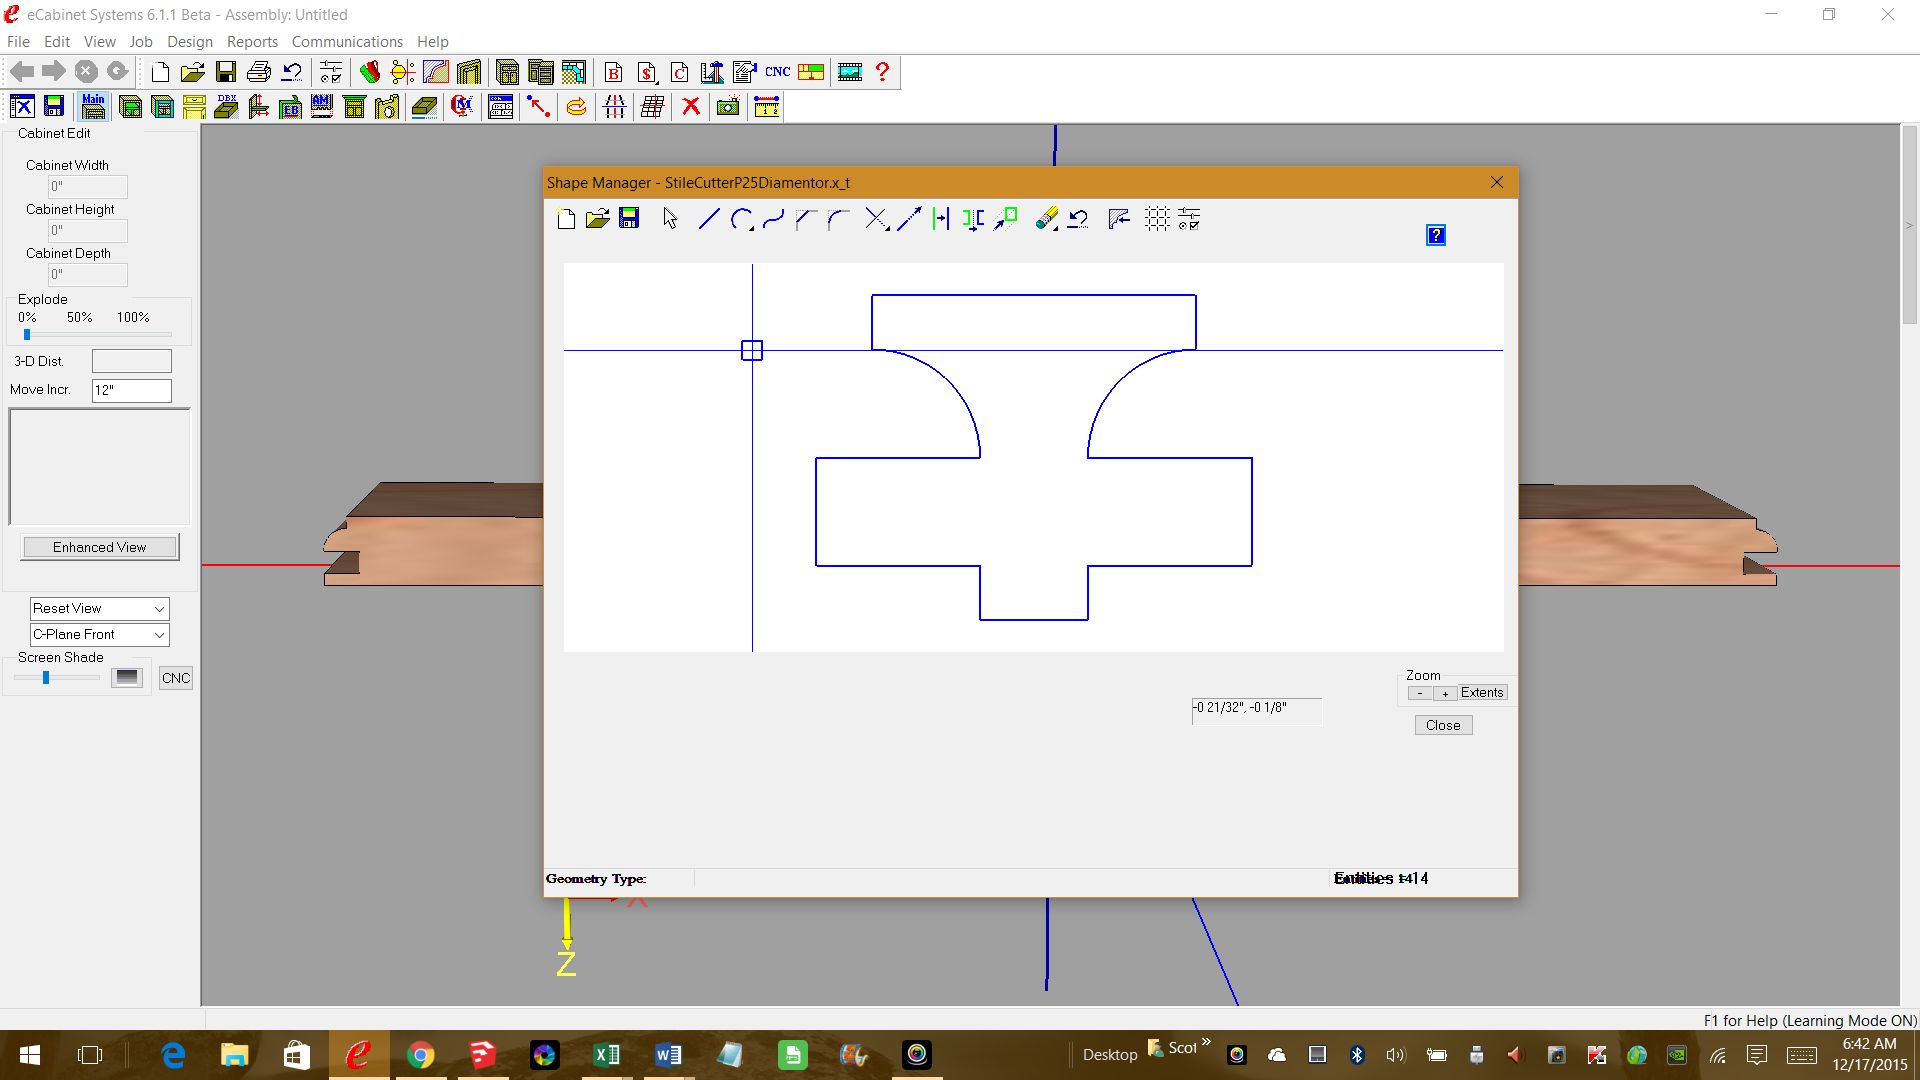Toggle the grid display icon in Shape Manager
The width and height of the screenshot is (1920, 1080).
[1157, 219]
